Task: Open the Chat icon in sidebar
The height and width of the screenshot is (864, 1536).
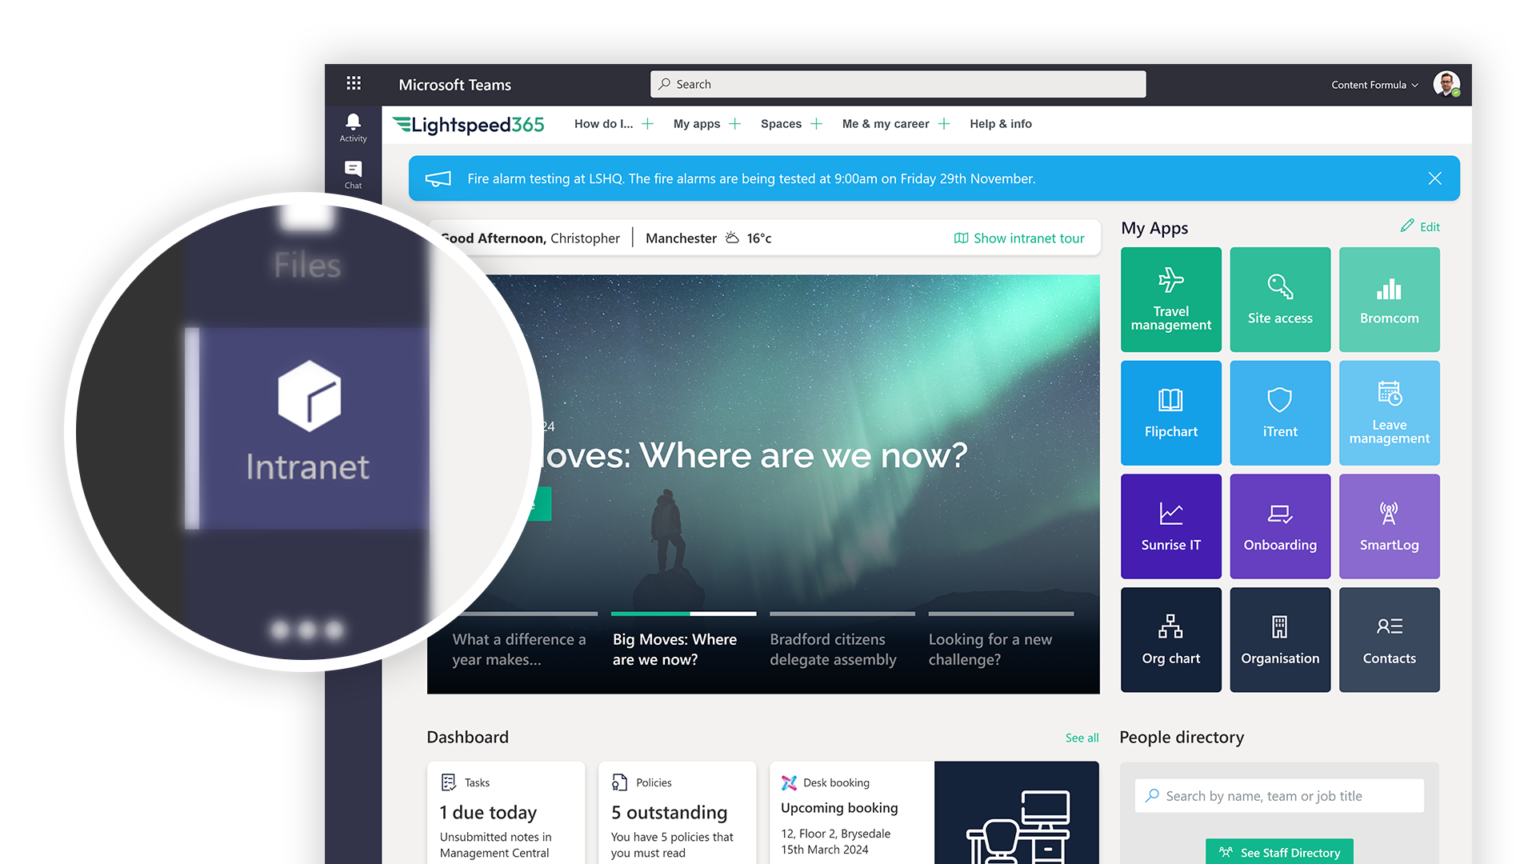Action: (x=353, y=174)
